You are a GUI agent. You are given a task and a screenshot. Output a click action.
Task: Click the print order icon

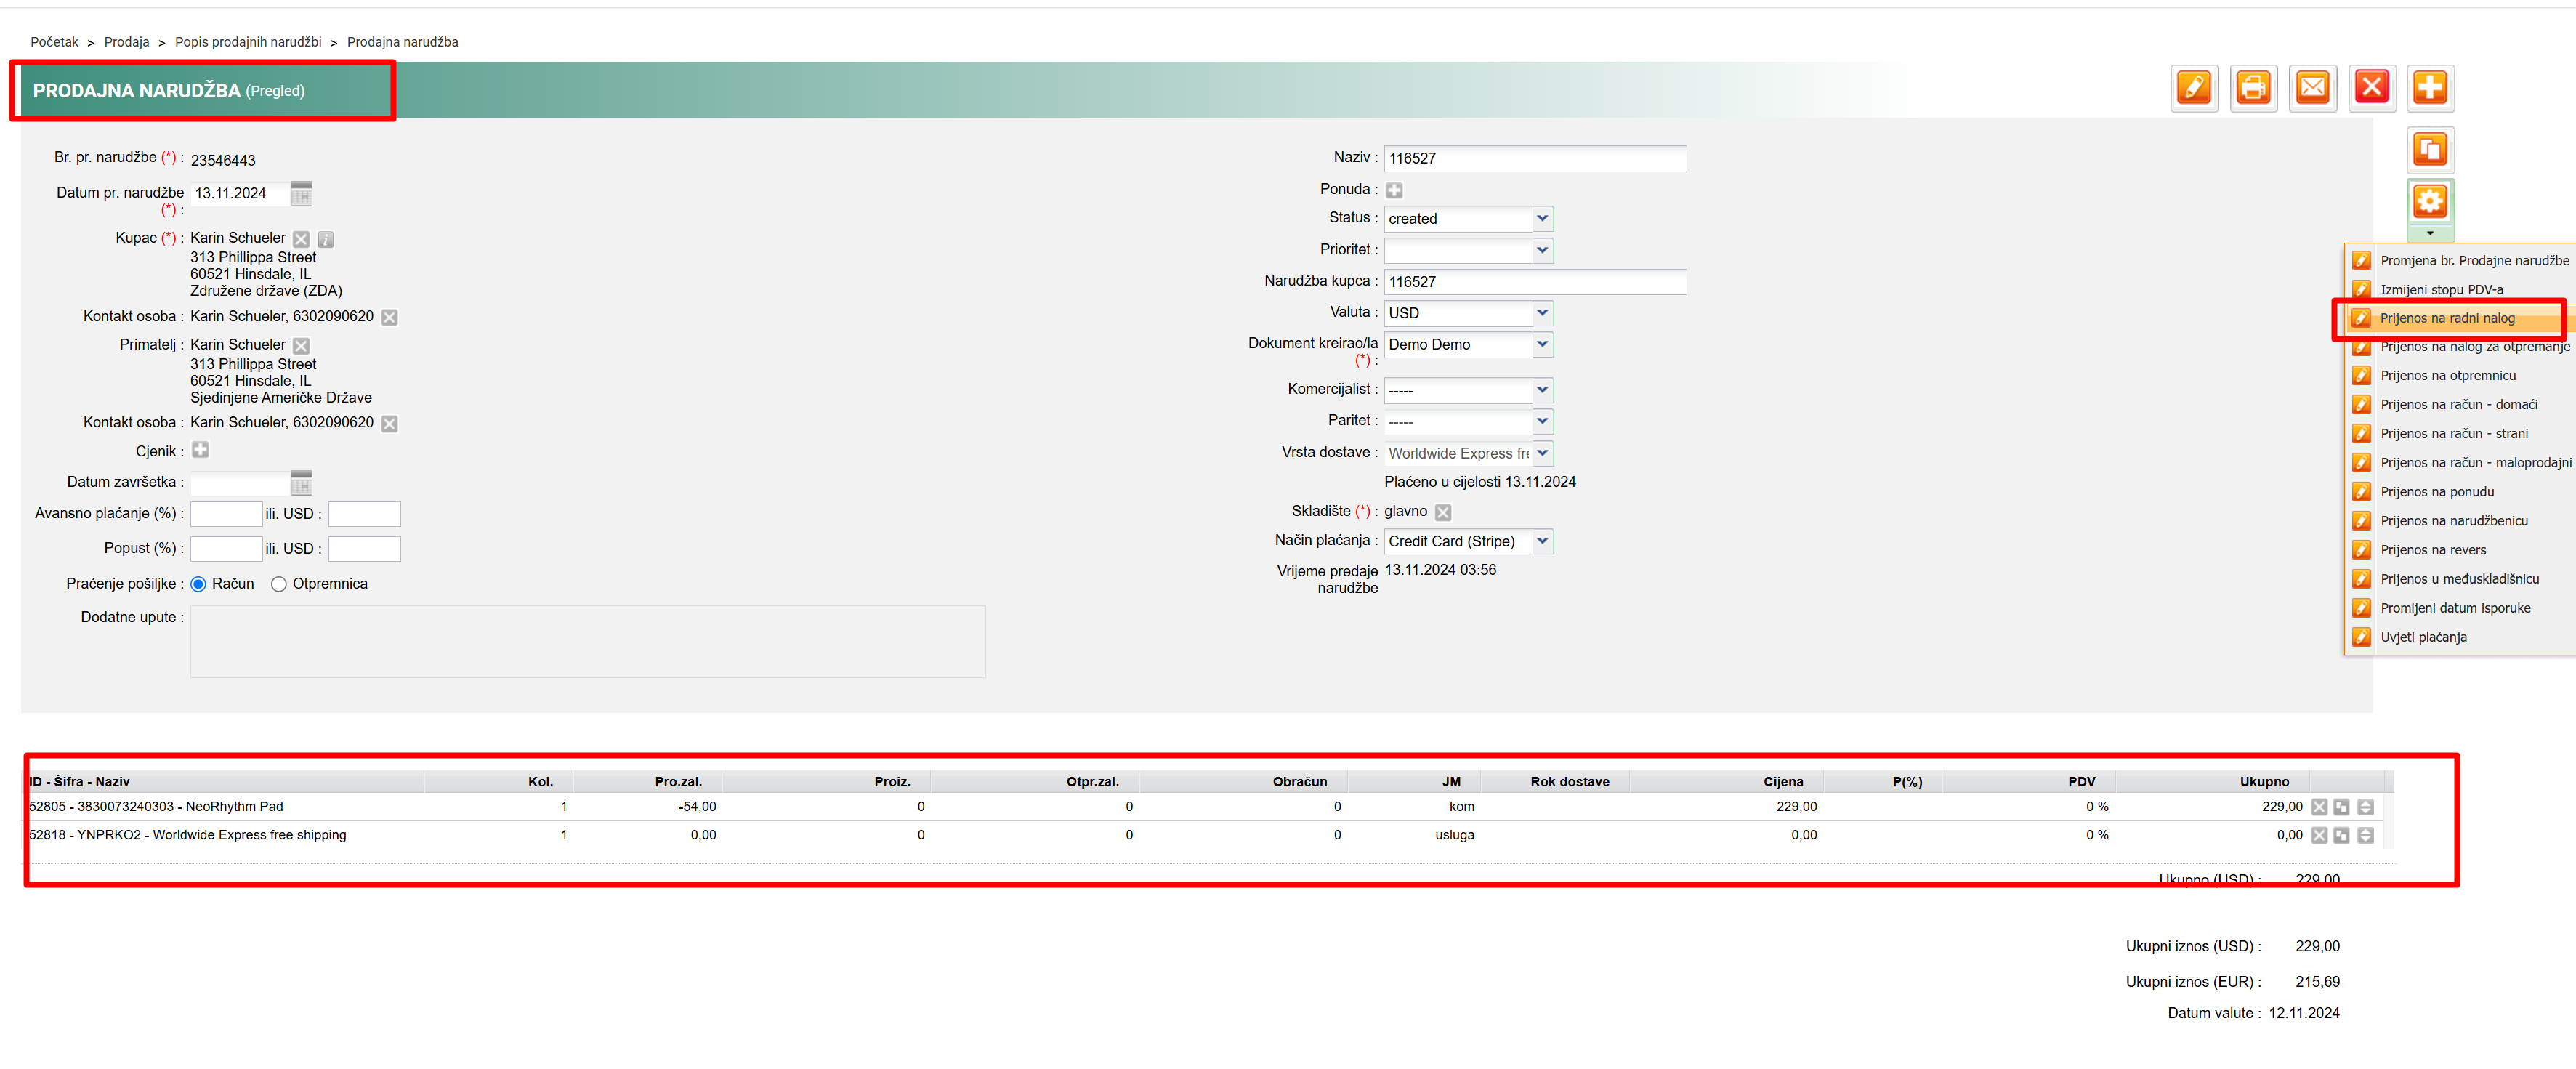2253,89
